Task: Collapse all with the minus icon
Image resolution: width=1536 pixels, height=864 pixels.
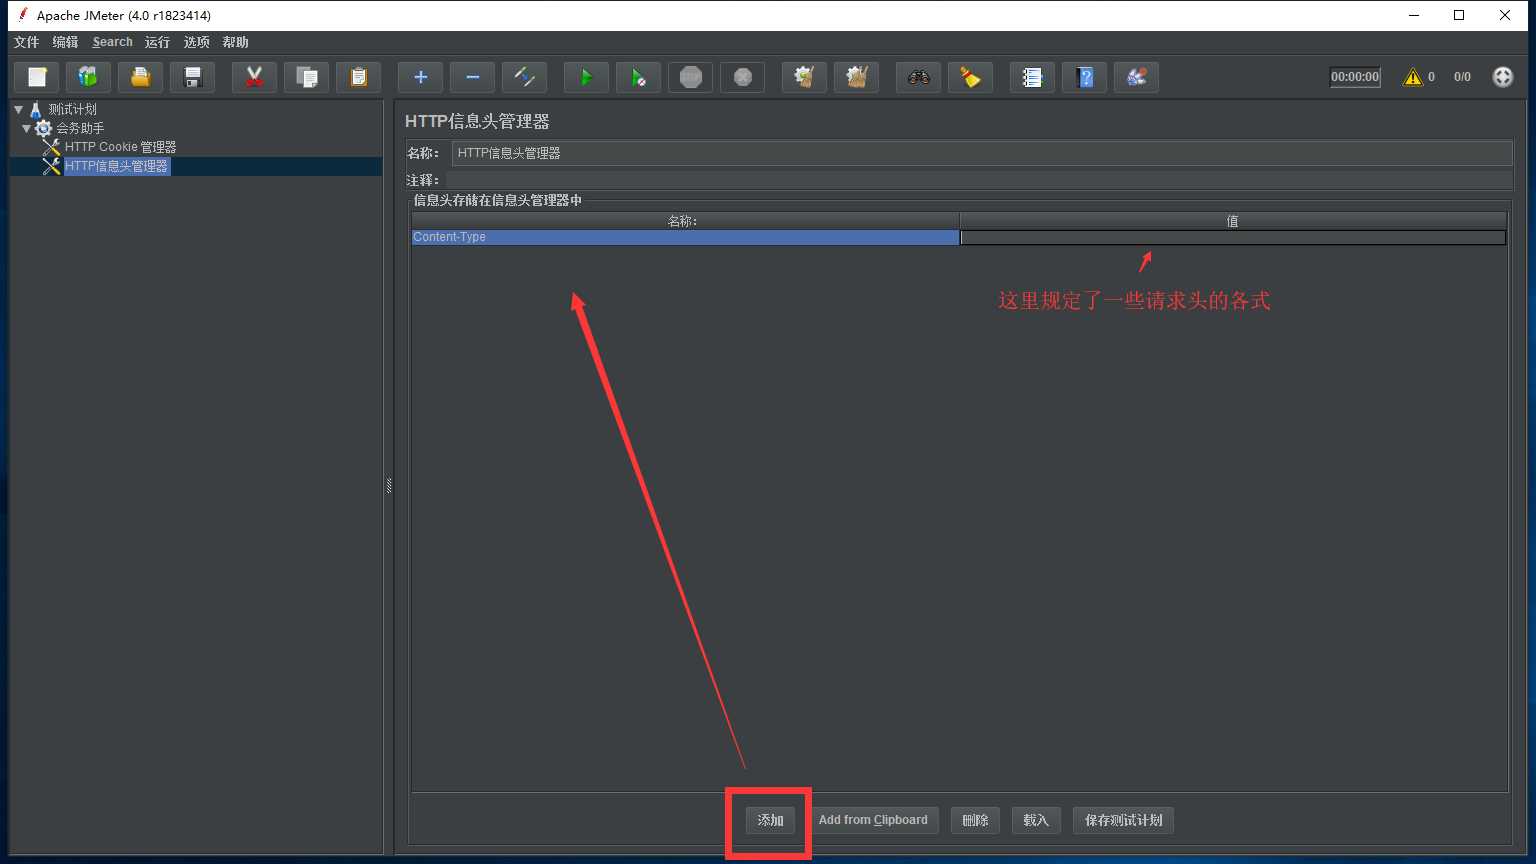Action: [472, 77]
